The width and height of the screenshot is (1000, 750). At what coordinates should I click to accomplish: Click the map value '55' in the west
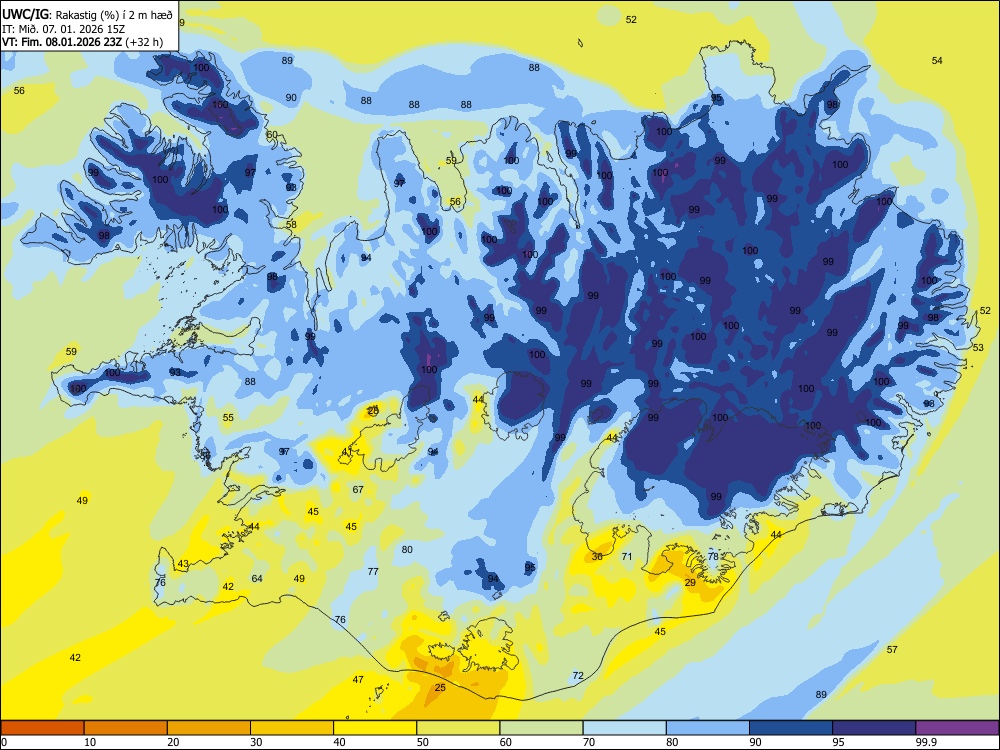click(x=228, y=418)
